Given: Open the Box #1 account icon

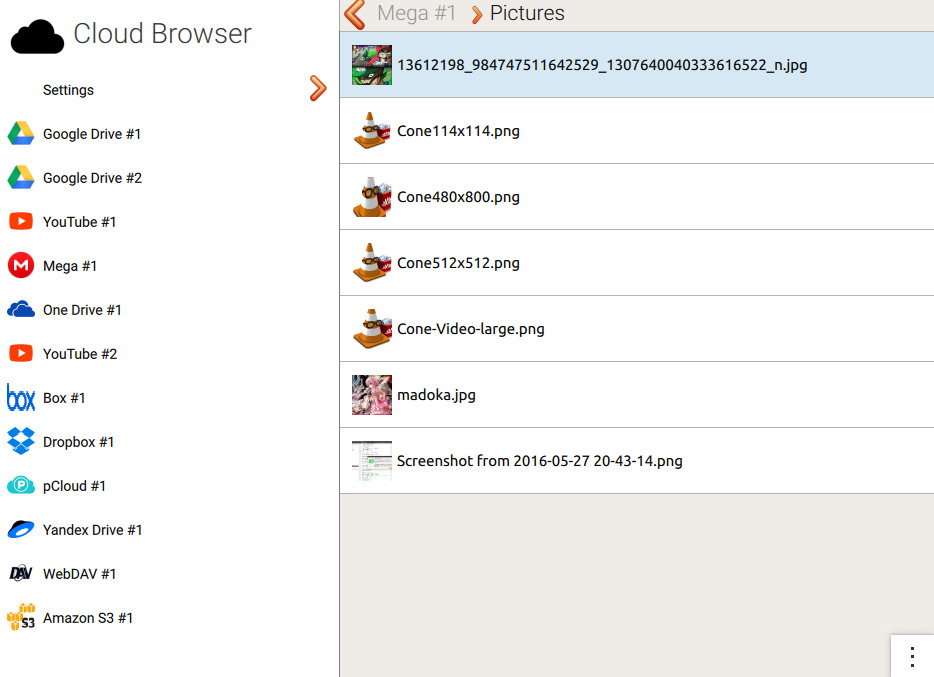Looking at the screenshot, I should (21, 398).
